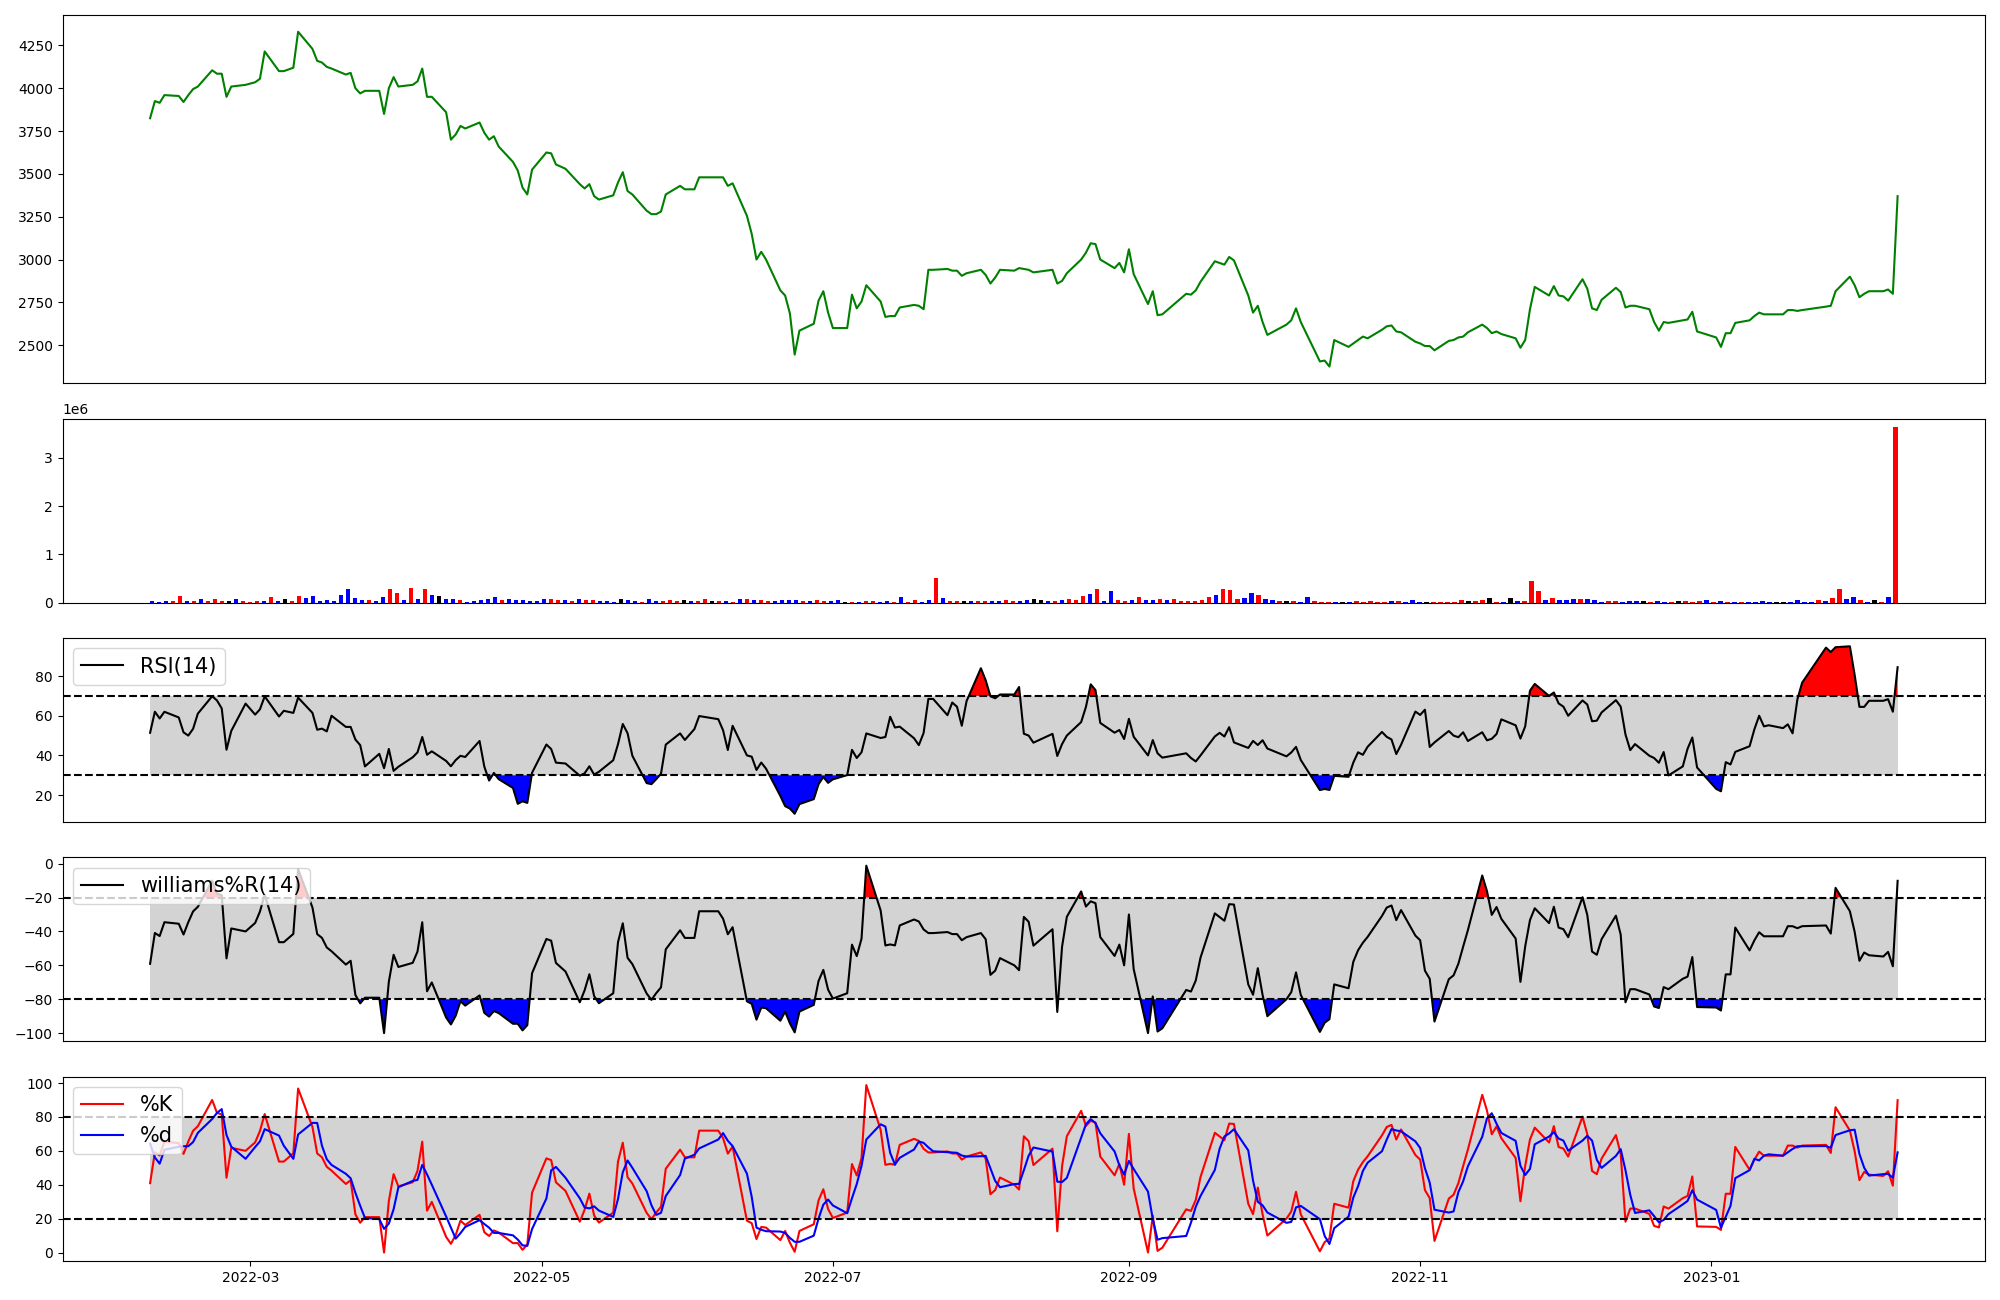Click the blue %d legend line swatch
The width and height of the screenshot is (2000, 1300).
[102, 1134]
